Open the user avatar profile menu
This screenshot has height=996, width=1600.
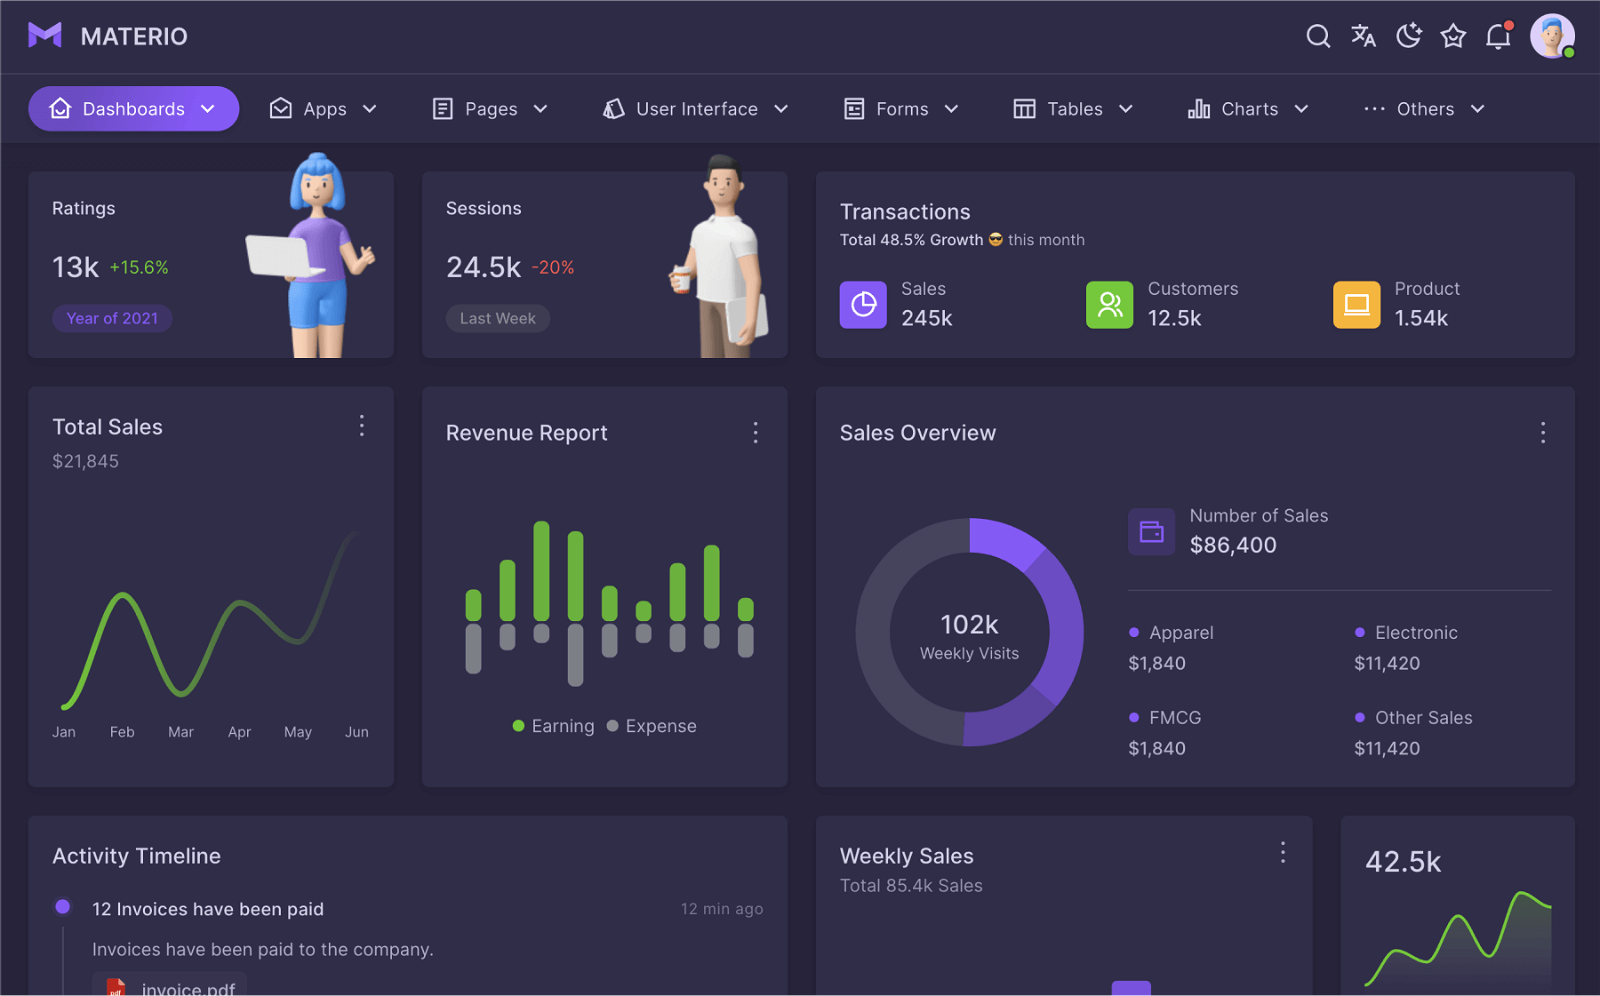click(x=1552, y=37)
